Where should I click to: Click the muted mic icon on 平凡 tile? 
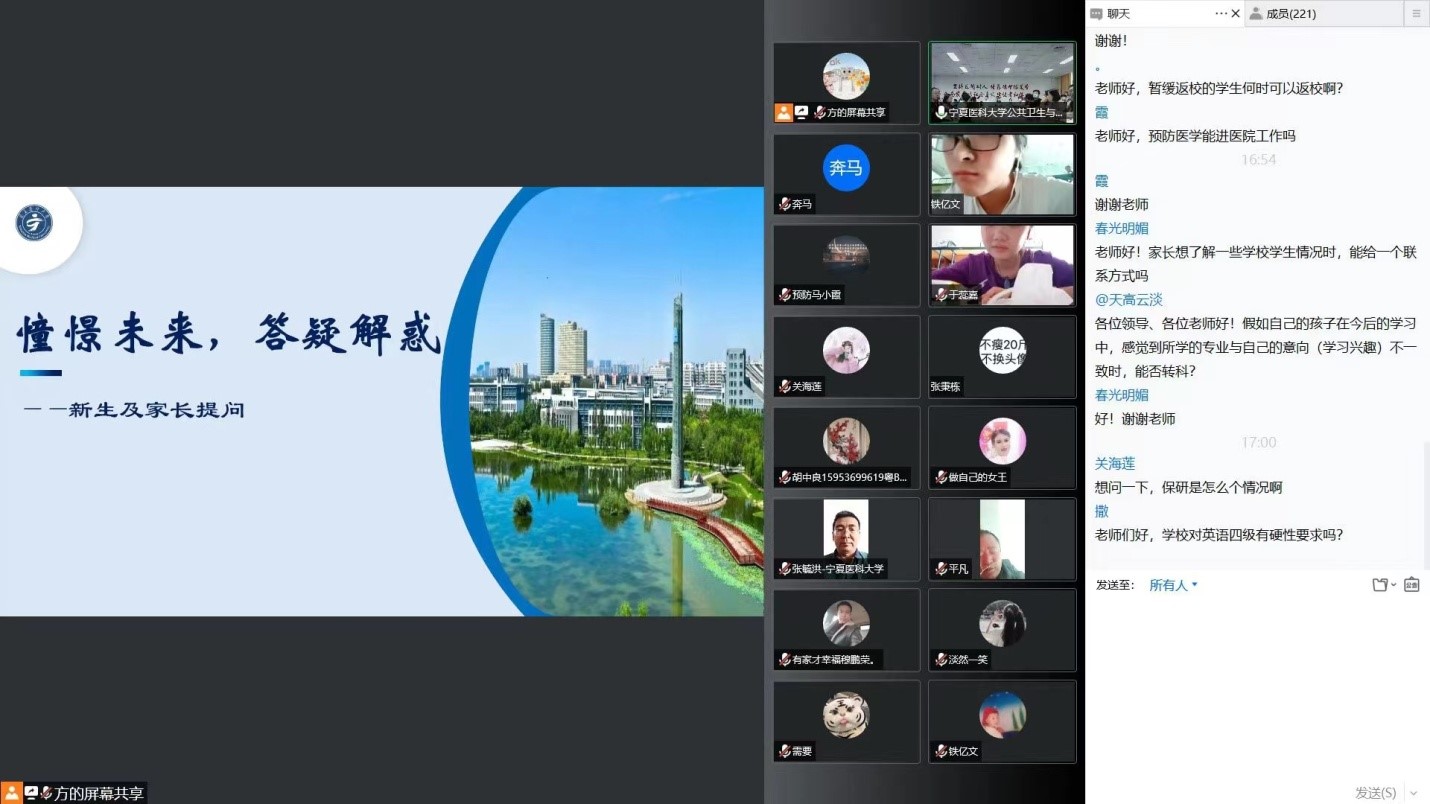pos(940,569)
